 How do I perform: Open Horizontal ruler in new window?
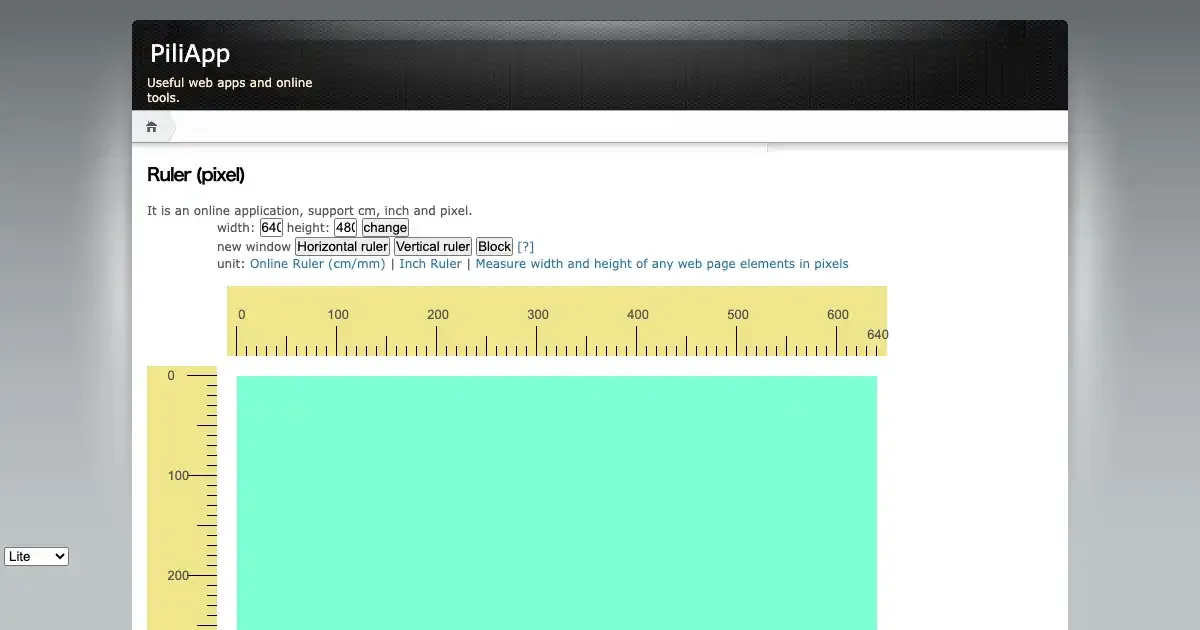pos(342,247)
